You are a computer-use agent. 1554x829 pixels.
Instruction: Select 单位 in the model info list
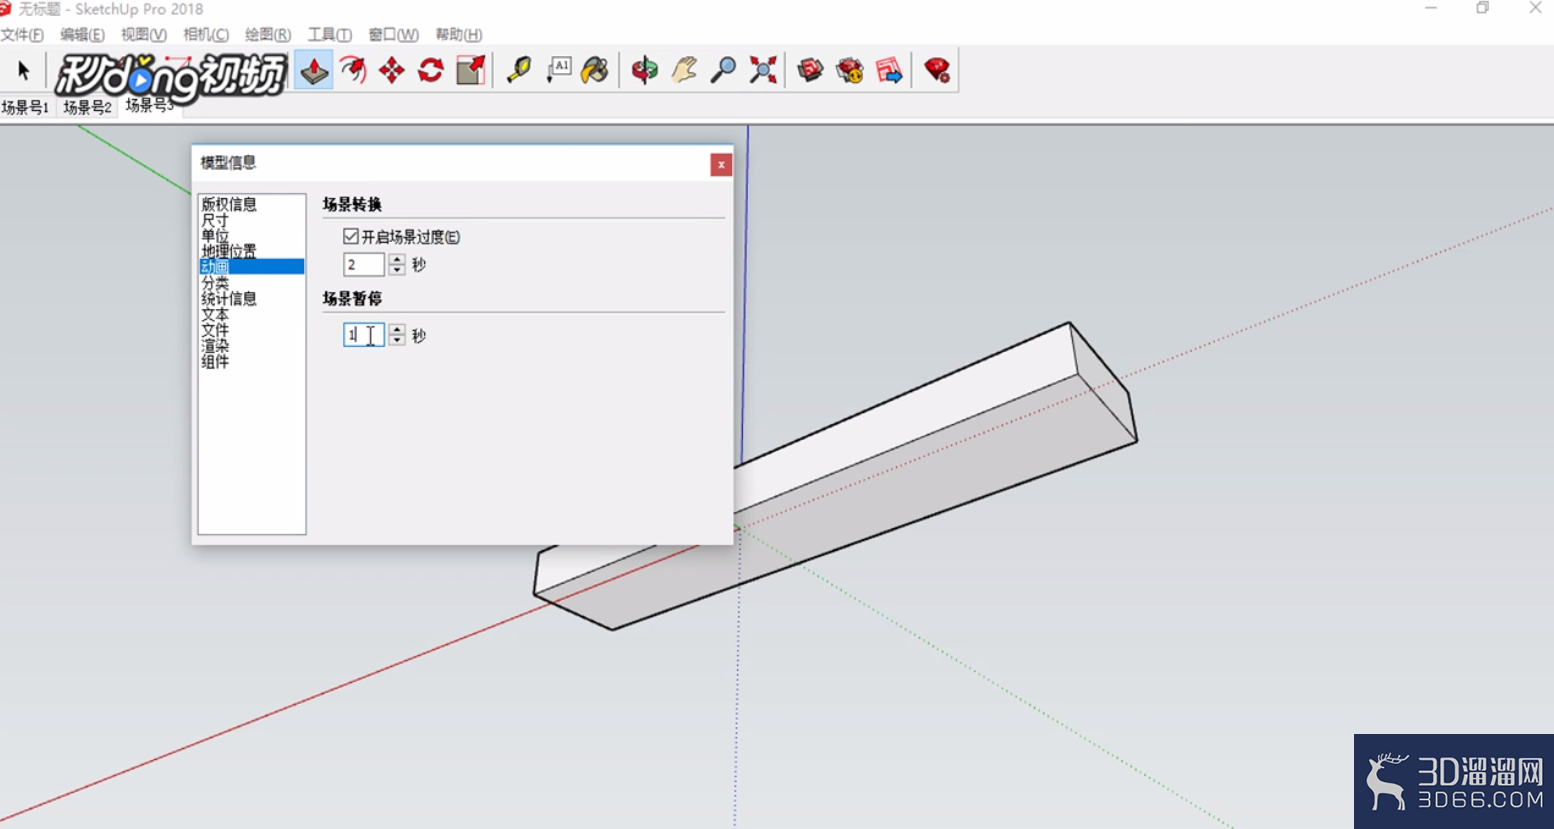pyautogui.click(x=215, y=236)
